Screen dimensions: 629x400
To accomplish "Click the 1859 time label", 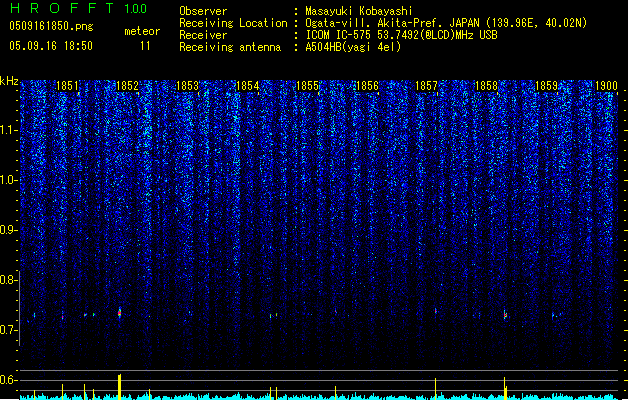I will (x=546, y=85).
